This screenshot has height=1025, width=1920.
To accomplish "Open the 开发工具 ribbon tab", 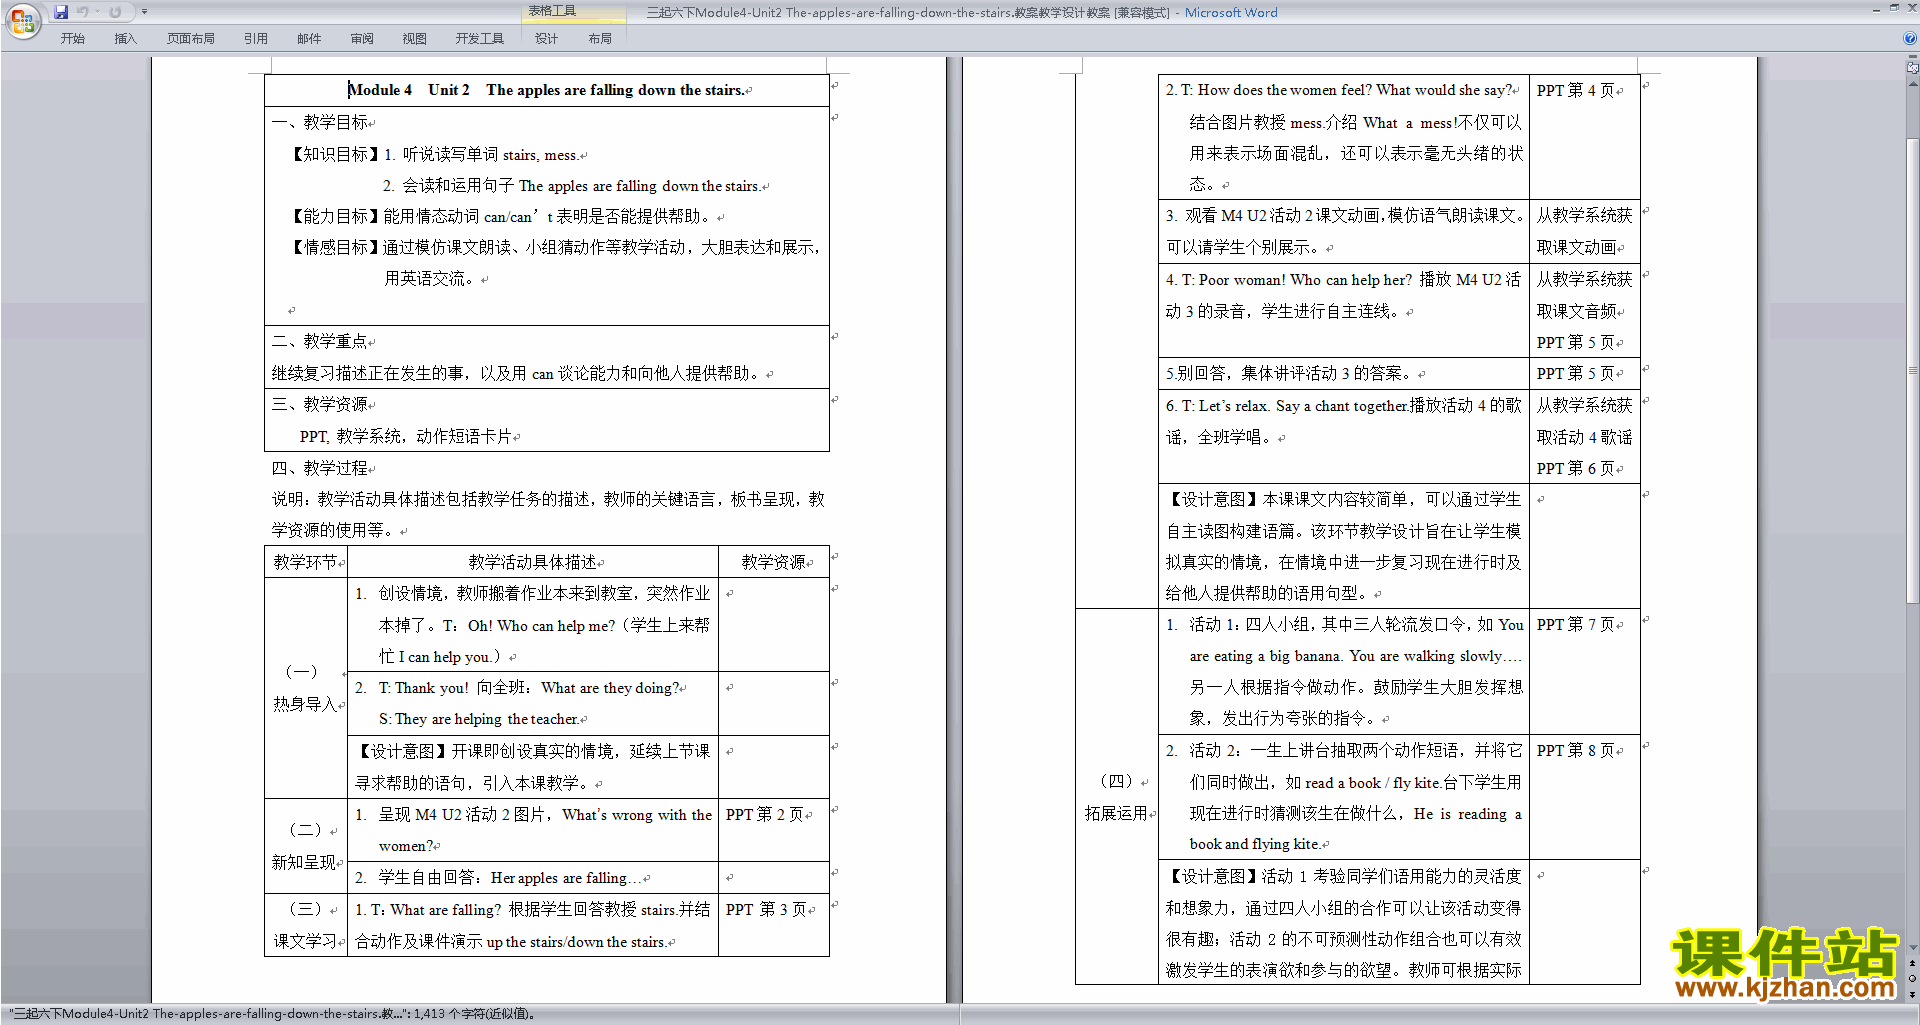I will coord(479,39).
